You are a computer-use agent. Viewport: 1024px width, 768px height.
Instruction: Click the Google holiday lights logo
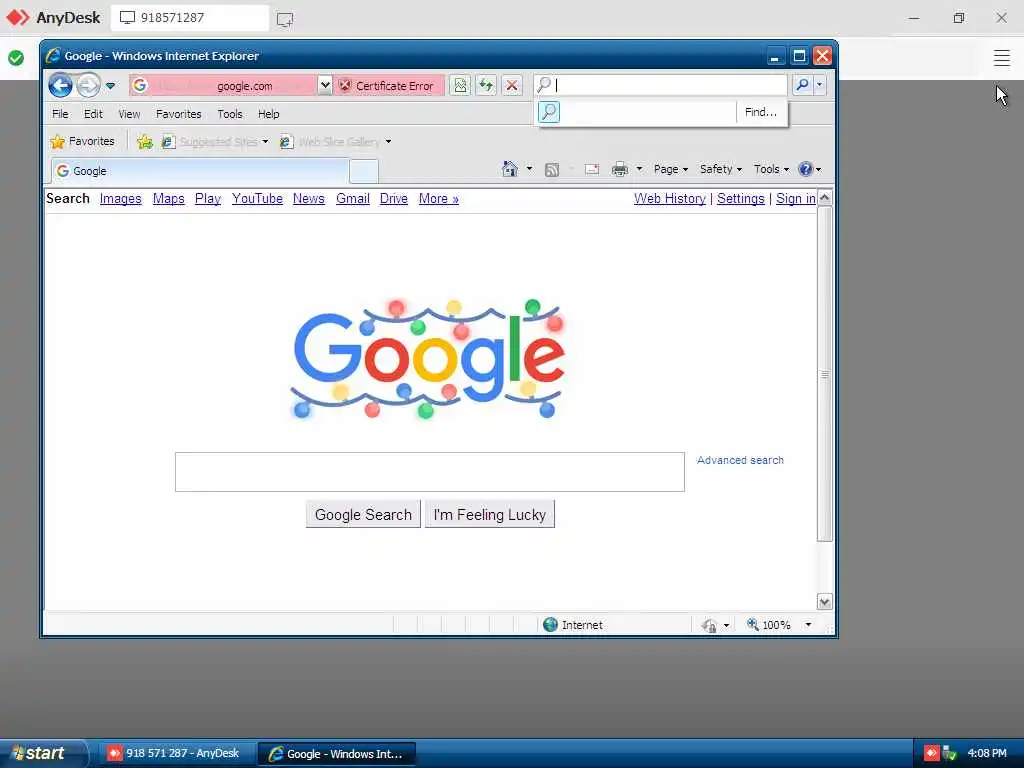[x=428, y=359]
